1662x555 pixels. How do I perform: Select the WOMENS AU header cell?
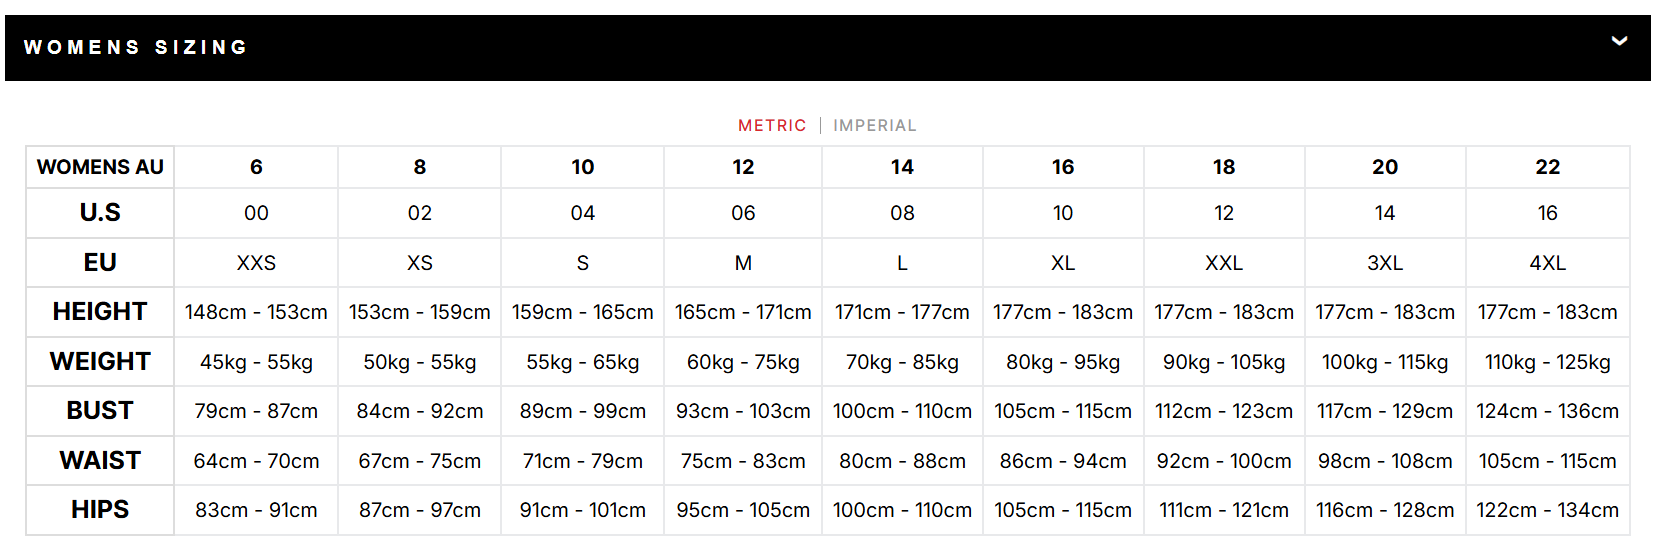100,167
